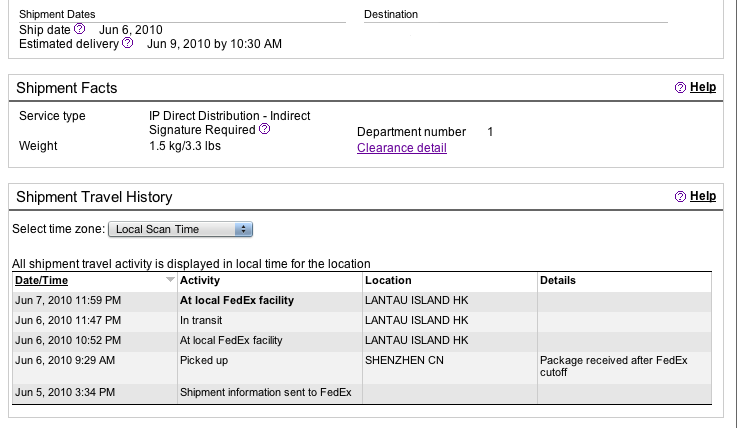
Task: Click the question icon in Shipment Travel History header
Action: pos(680,196)
